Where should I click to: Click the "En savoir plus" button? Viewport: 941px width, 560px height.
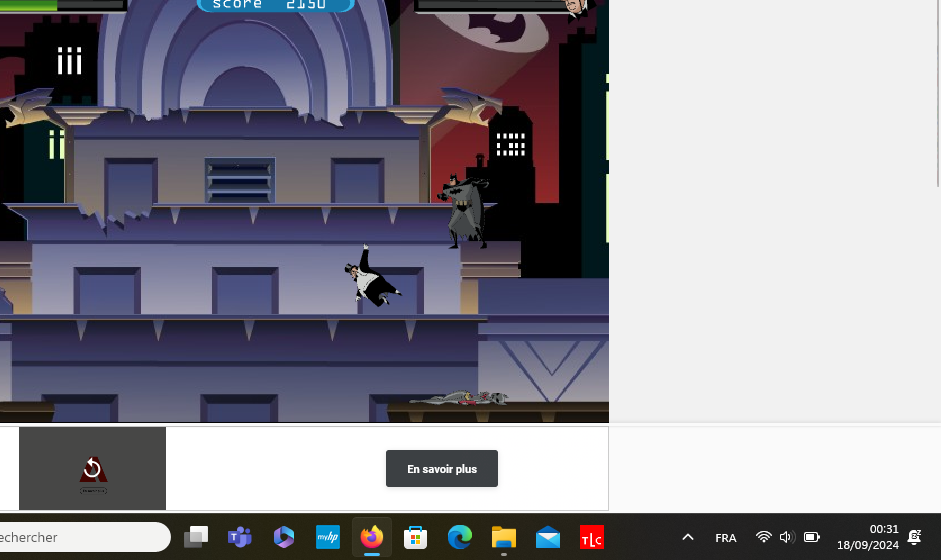(x=441, y=469)
